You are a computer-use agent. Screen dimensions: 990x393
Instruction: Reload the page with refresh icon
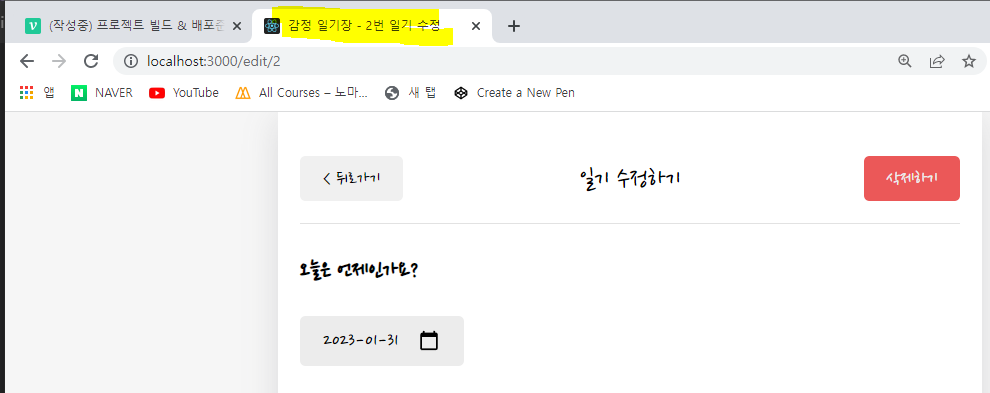(92, 61)
